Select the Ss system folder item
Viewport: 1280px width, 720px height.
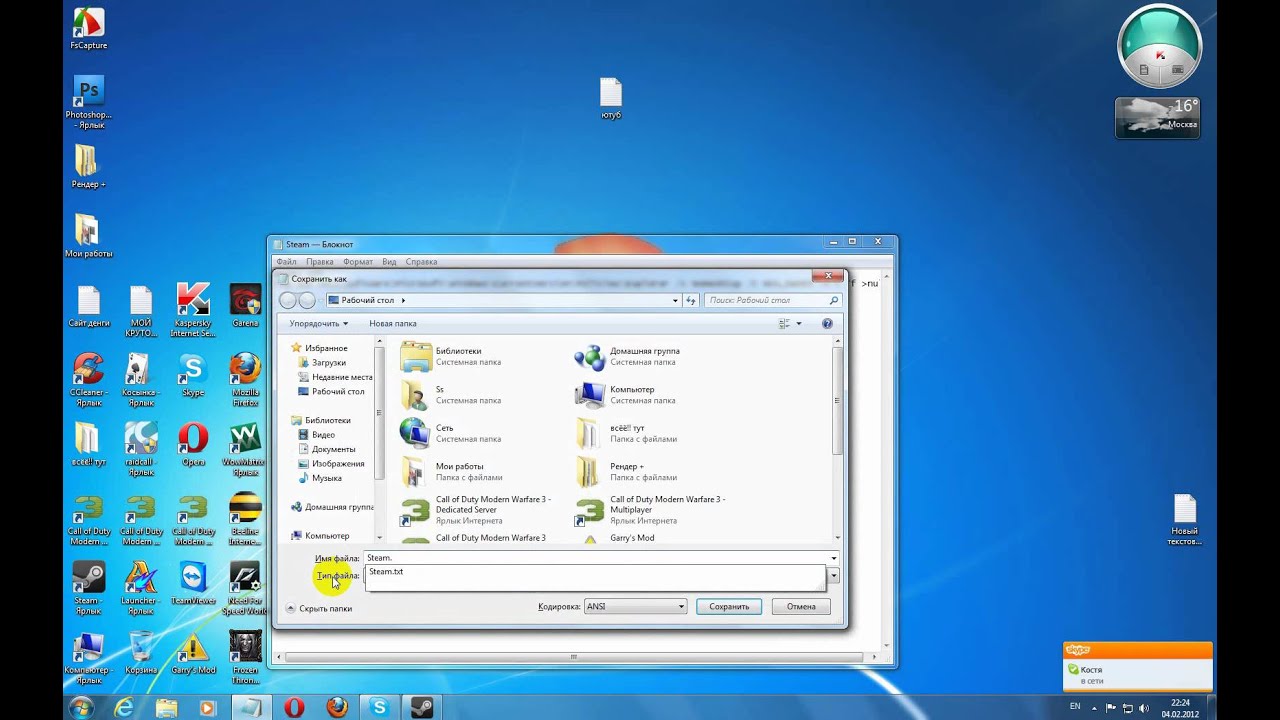(450, 394)
